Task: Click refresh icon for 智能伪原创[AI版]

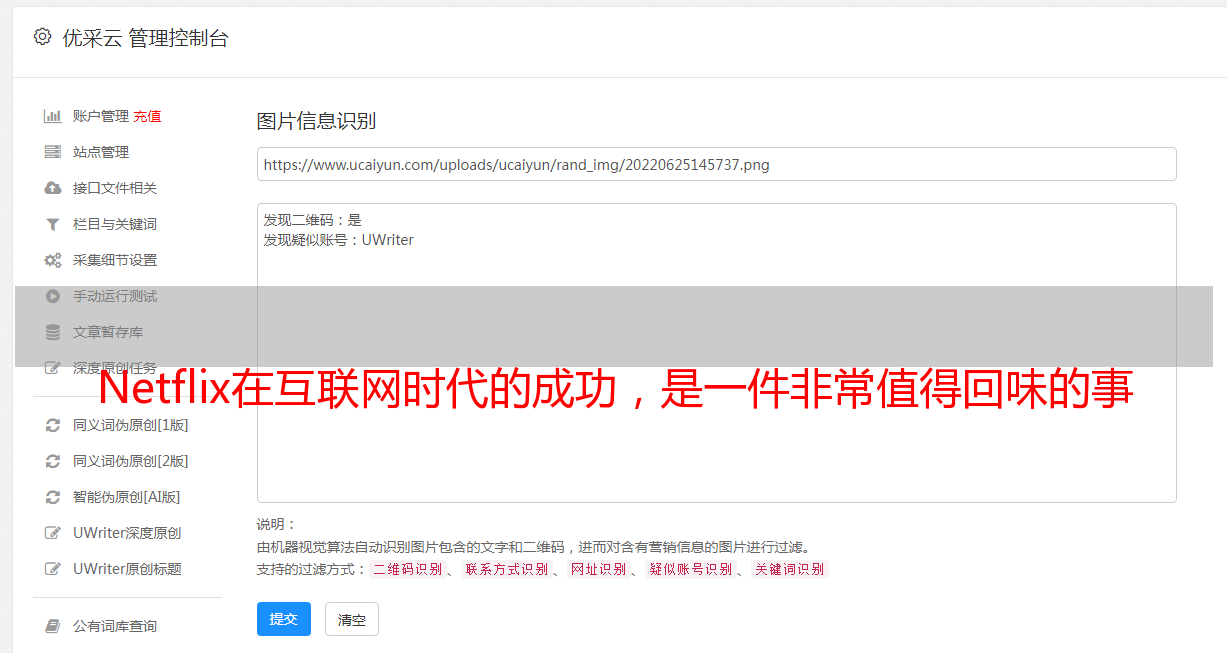Action: (x=53, y=497)
